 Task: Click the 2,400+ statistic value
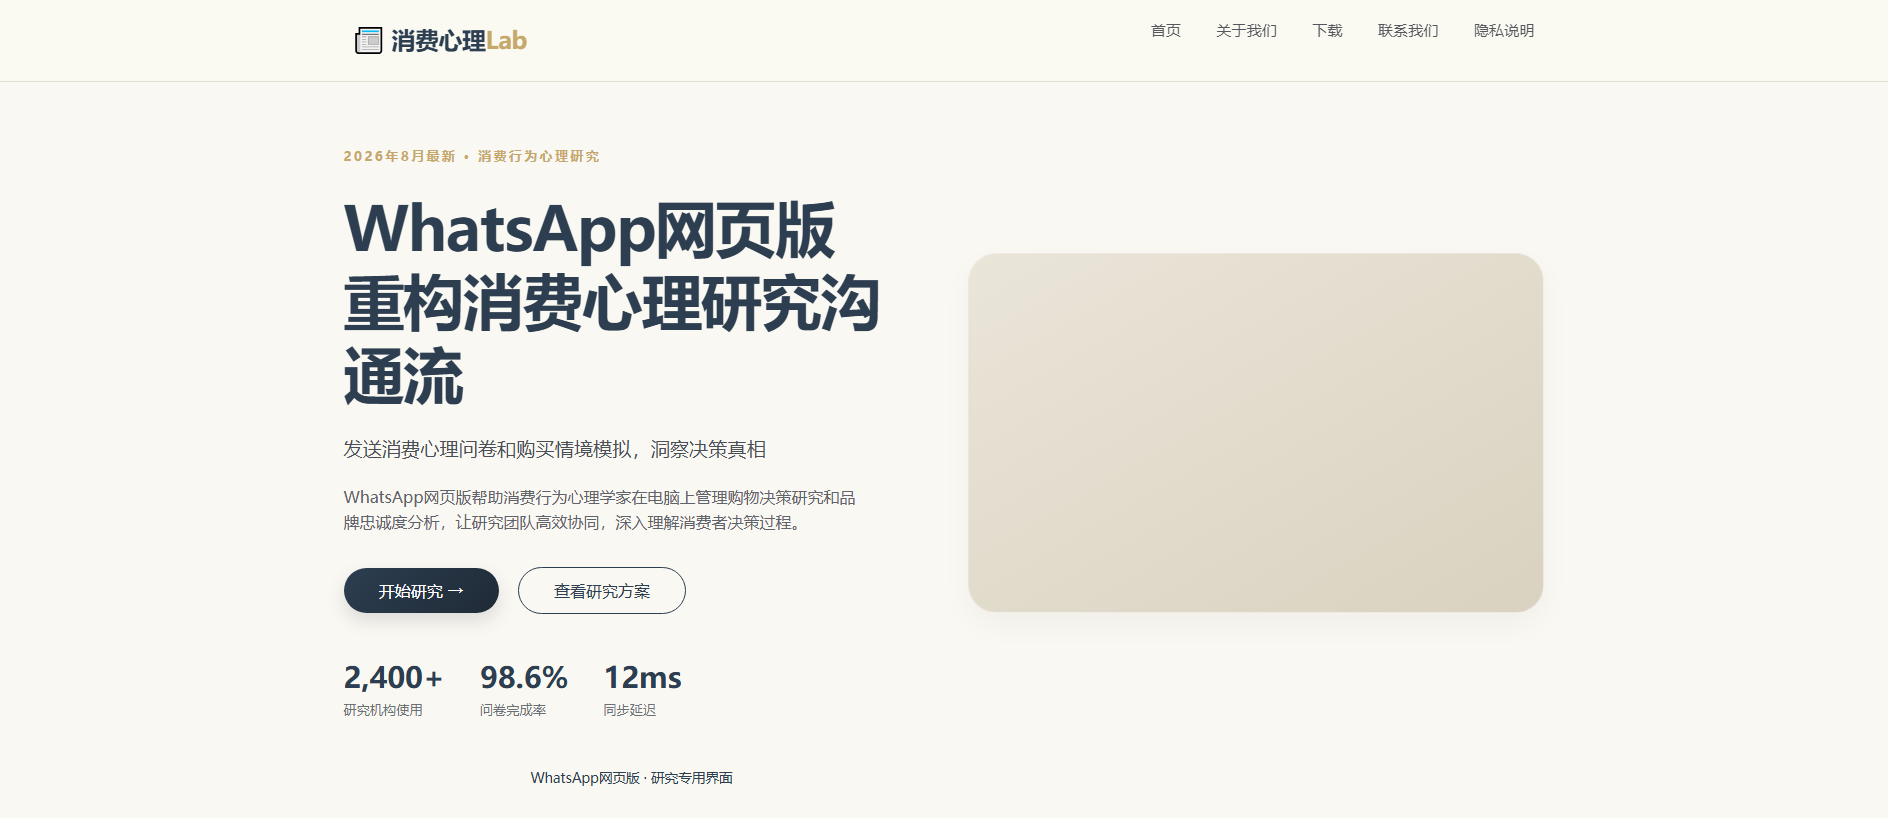tap(393, 678)
